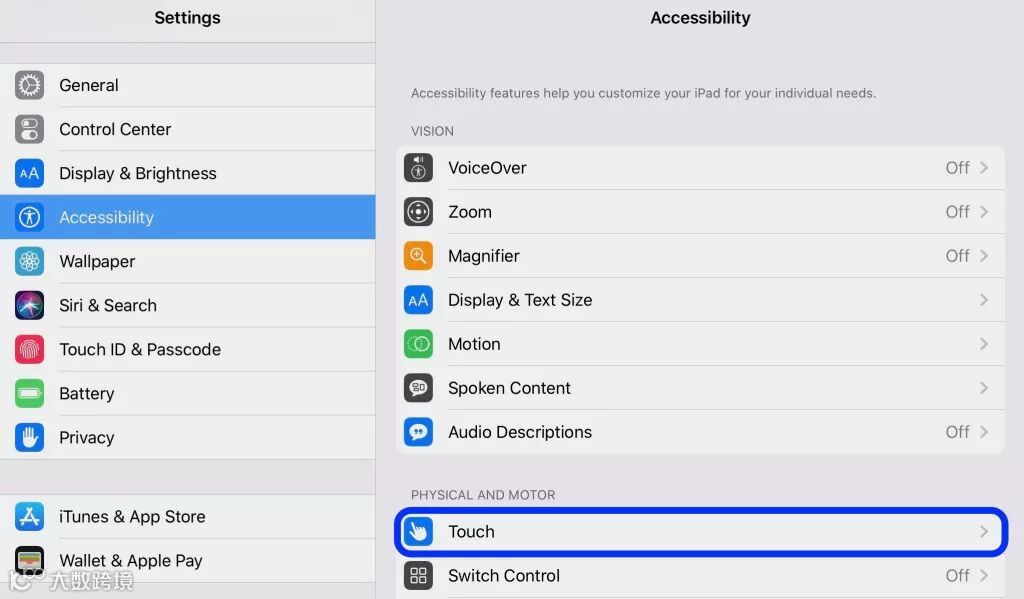The width and height of the screenshot is (1024, 599).
Task: Select iTunes & App Store in sidebar
Action: click(x=187, y=517)
